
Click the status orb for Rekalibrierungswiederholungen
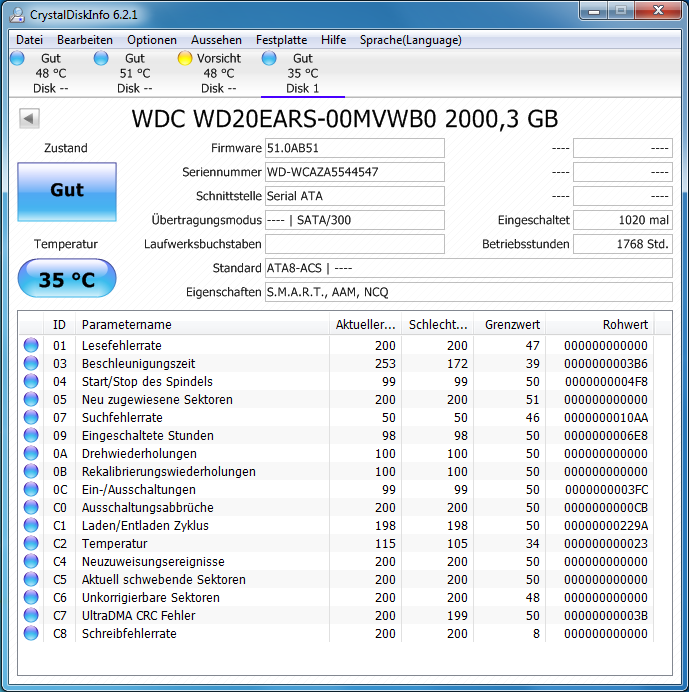coord(31,471)
